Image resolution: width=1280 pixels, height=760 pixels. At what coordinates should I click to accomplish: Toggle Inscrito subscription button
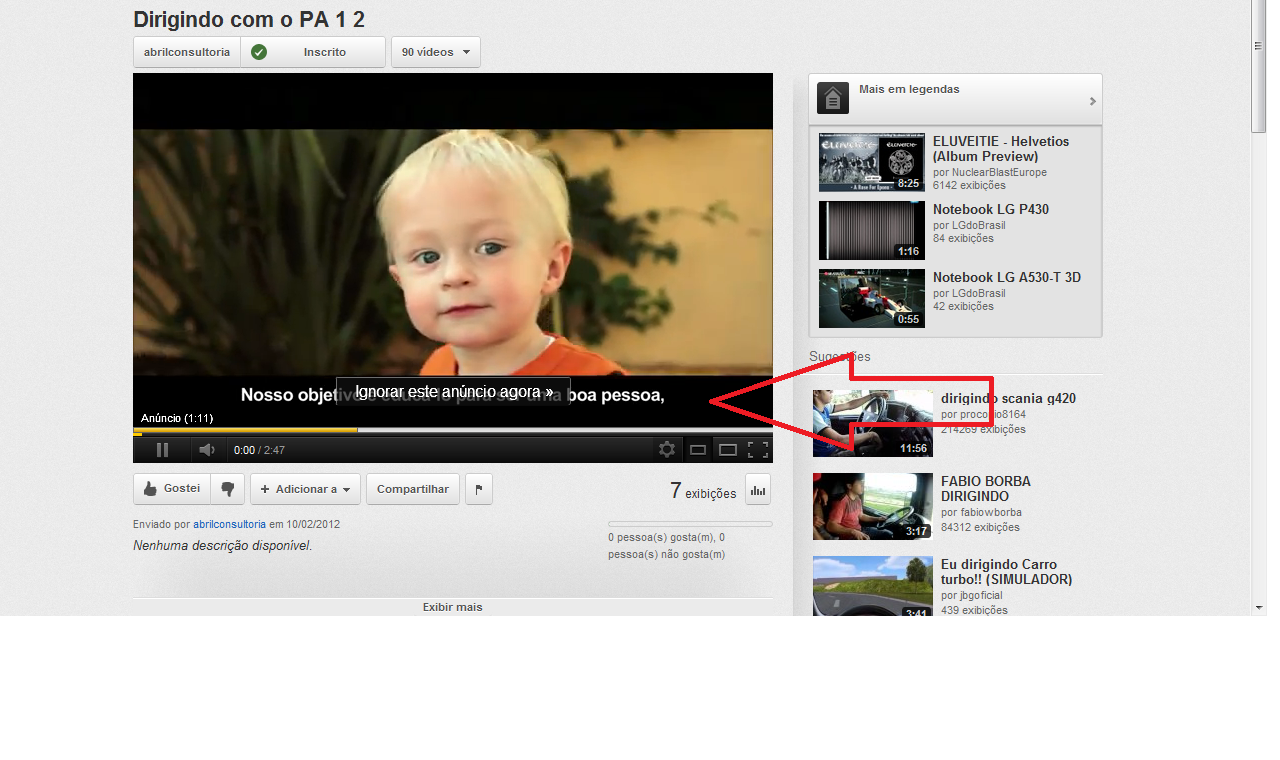click(x=313, y=52)
